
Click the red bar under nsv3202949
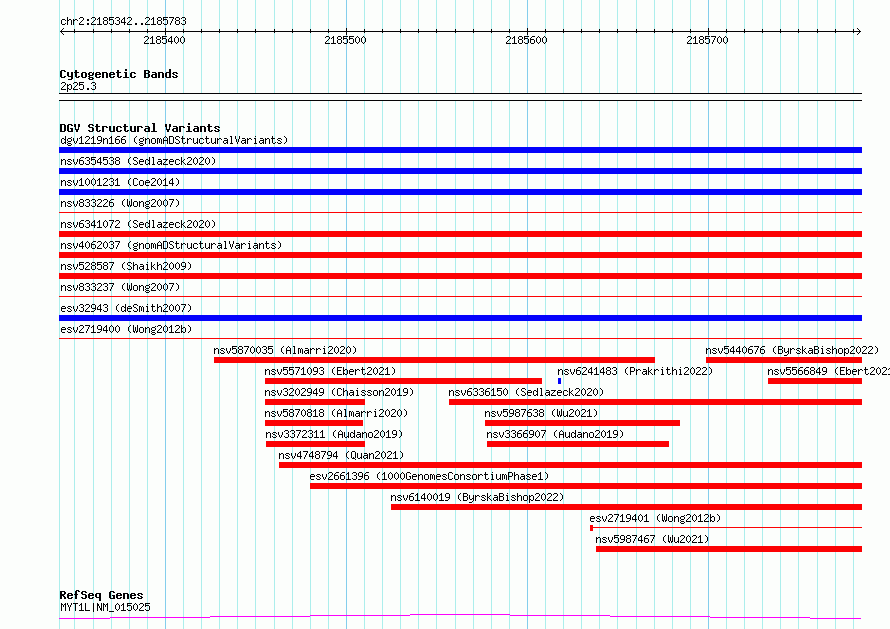(315, 402)
